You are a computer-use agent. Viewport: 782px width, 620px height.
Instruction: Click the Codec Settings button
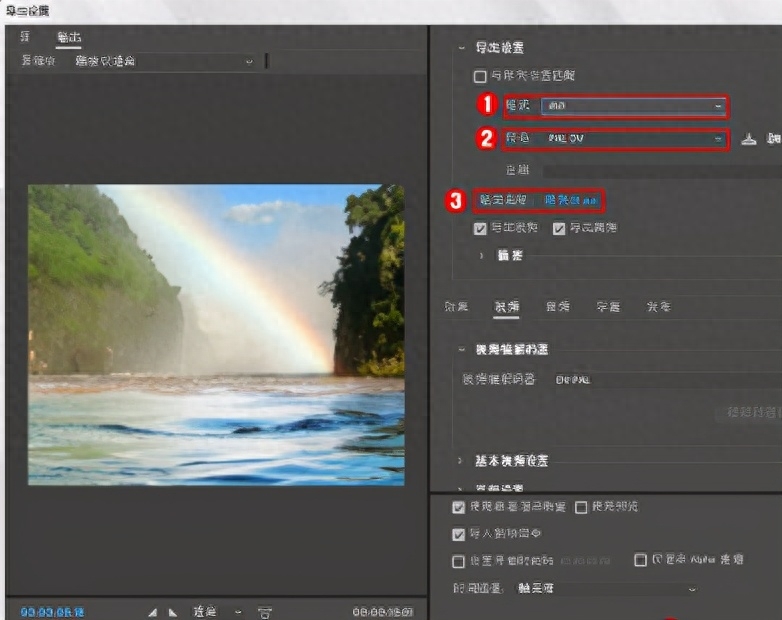point(750,413)
